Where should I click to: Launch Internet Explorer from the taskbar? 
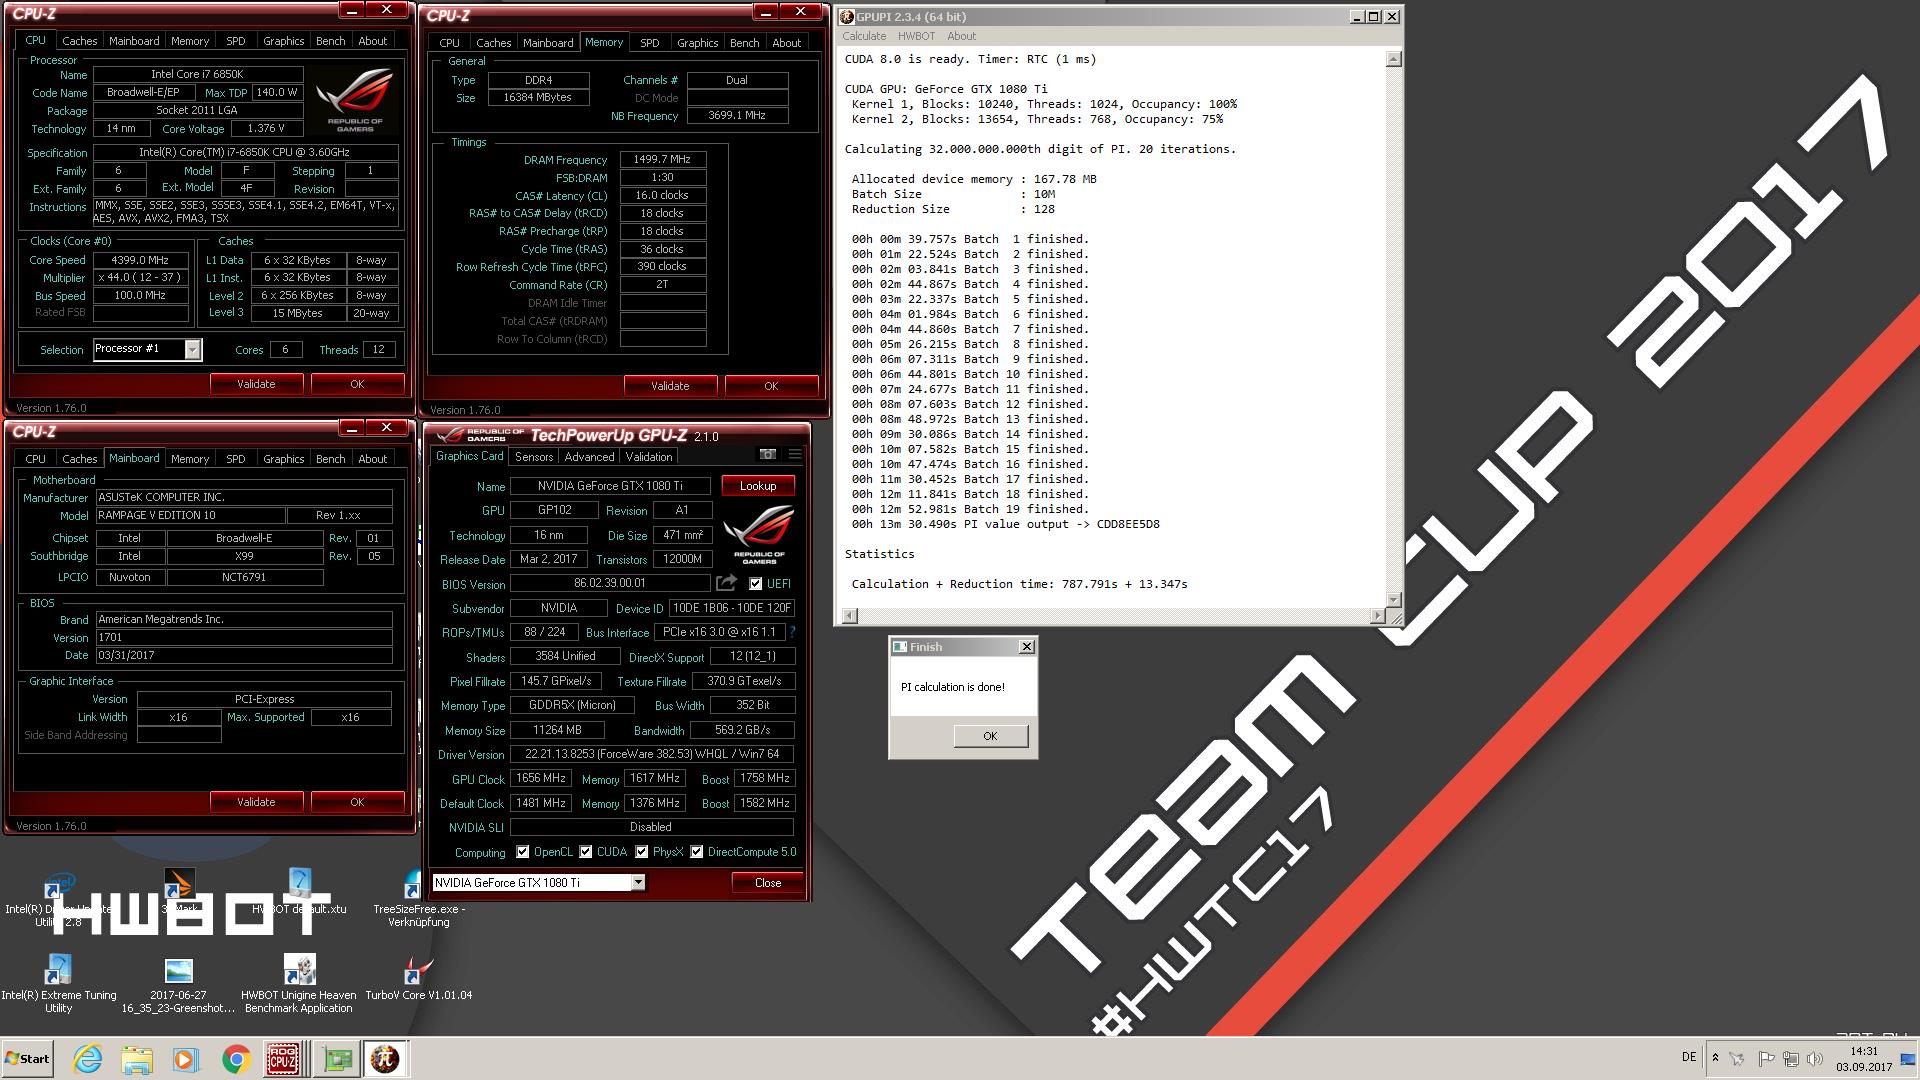(88, 1059)
